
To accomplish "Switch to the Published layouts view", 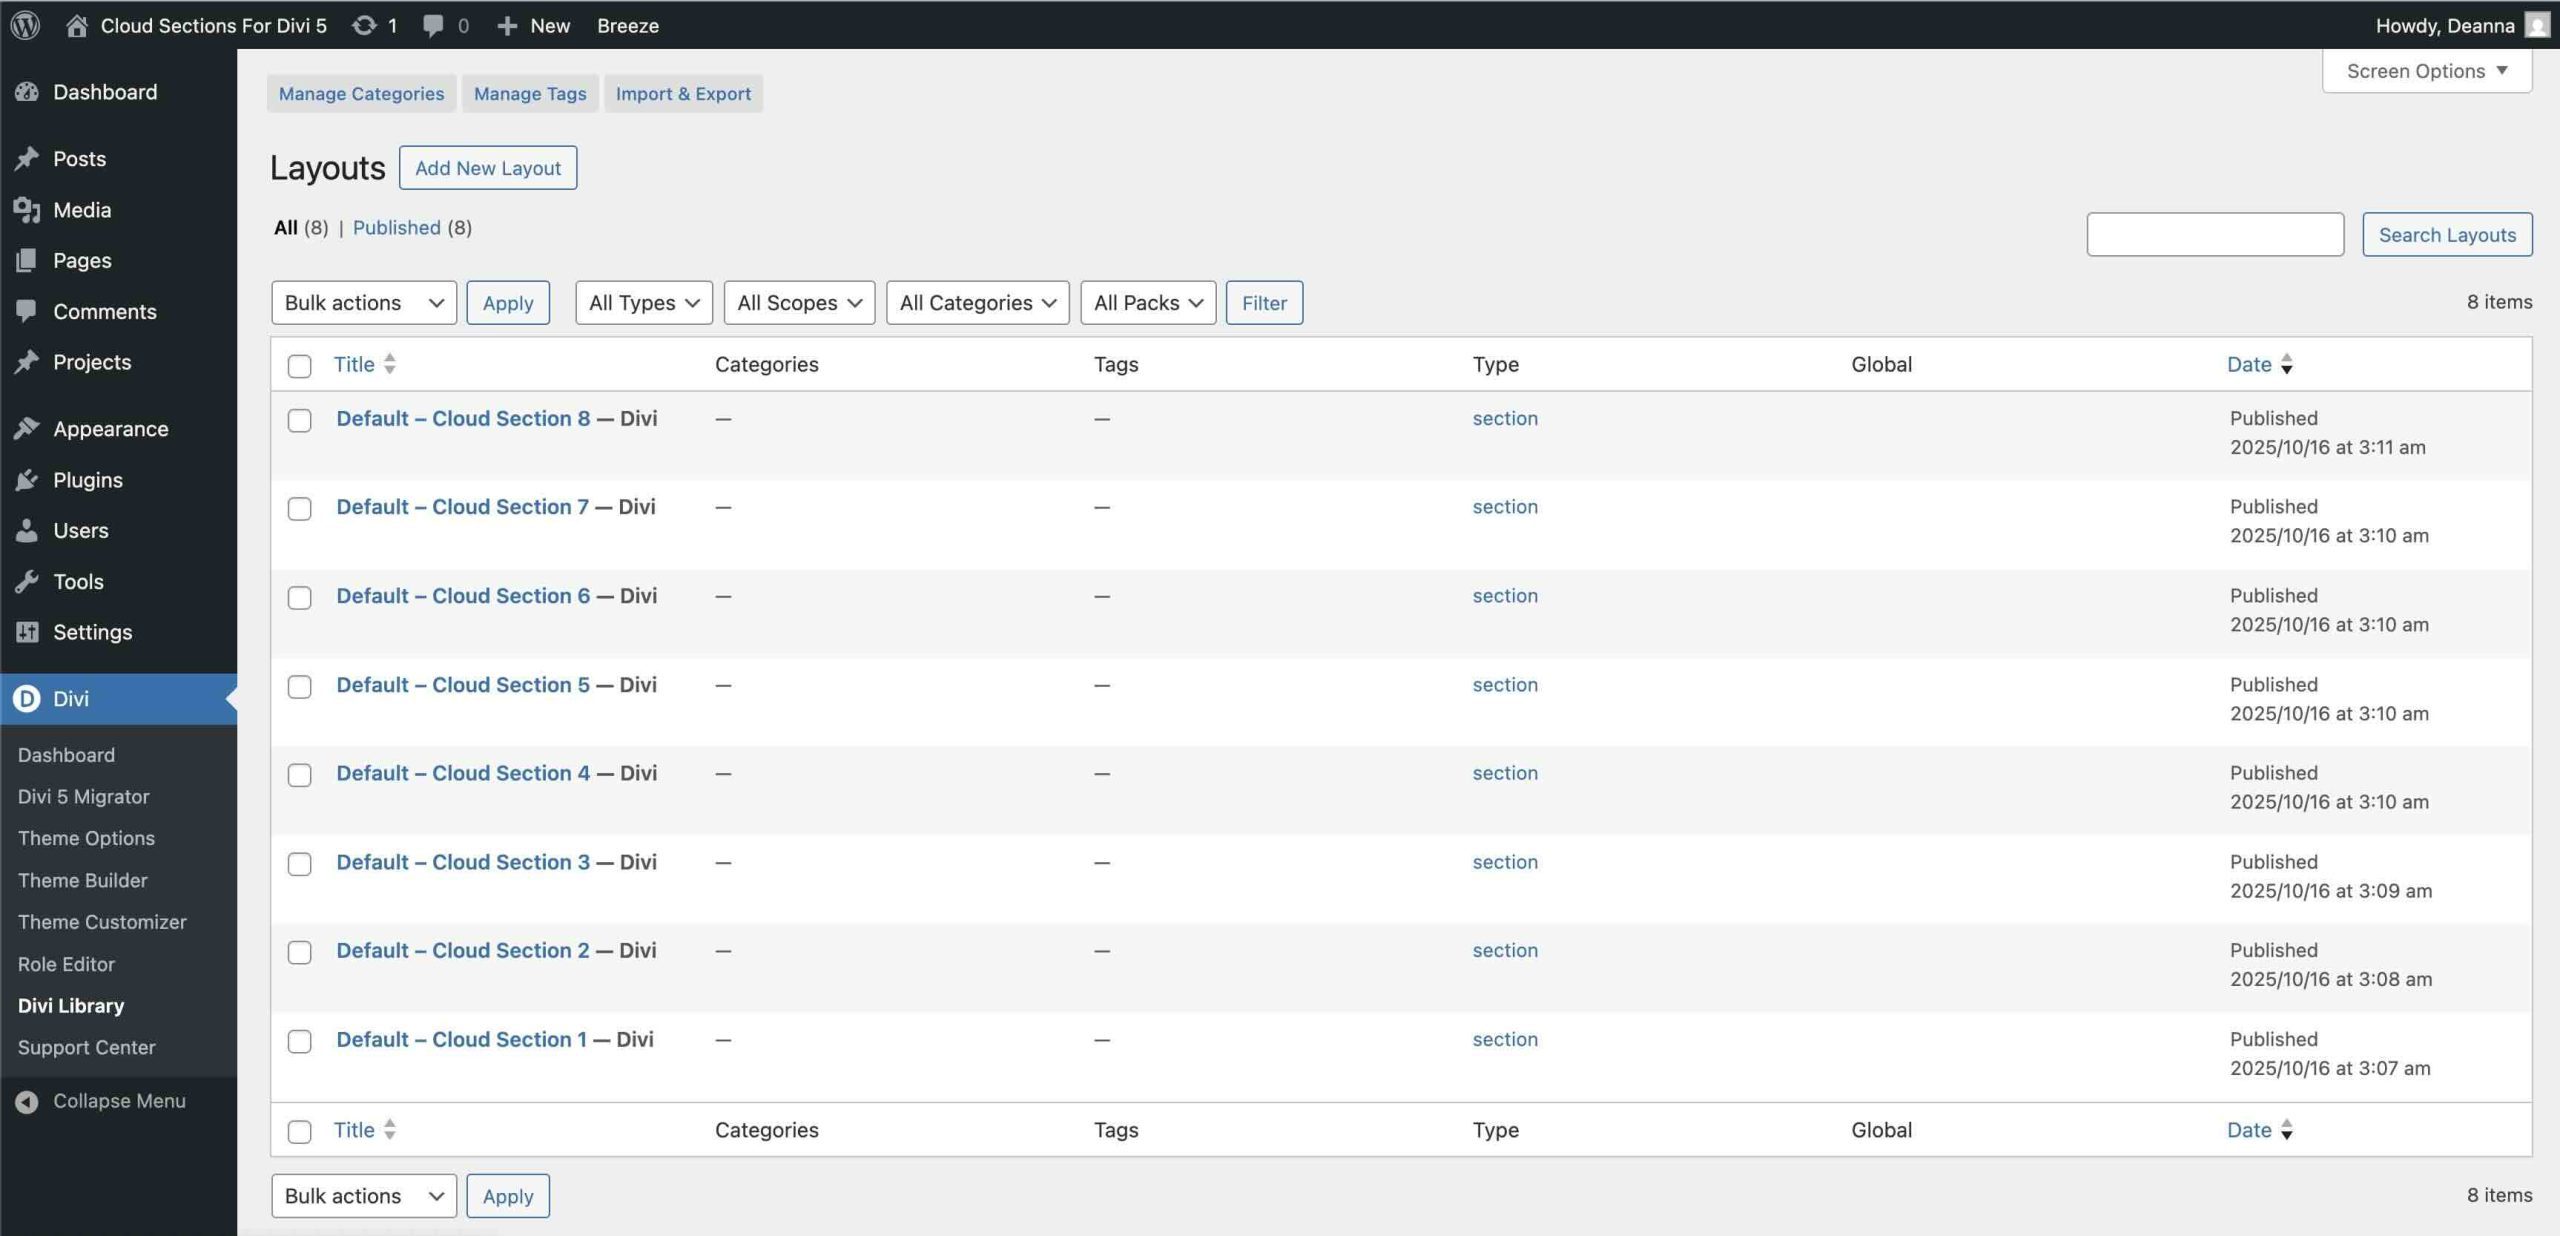I will [x=397, y=227].
